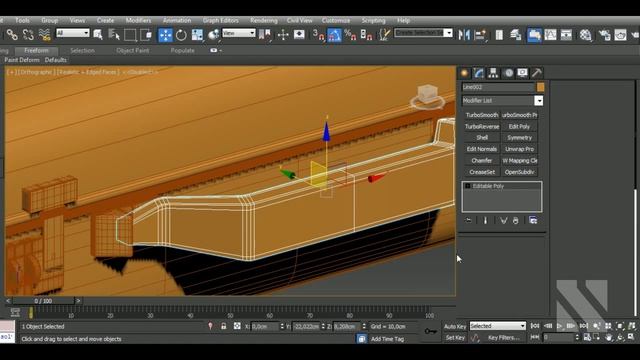Toggle the 3D Snaps icon
Screen dimensions: 640x360
(x=318, y=35)
